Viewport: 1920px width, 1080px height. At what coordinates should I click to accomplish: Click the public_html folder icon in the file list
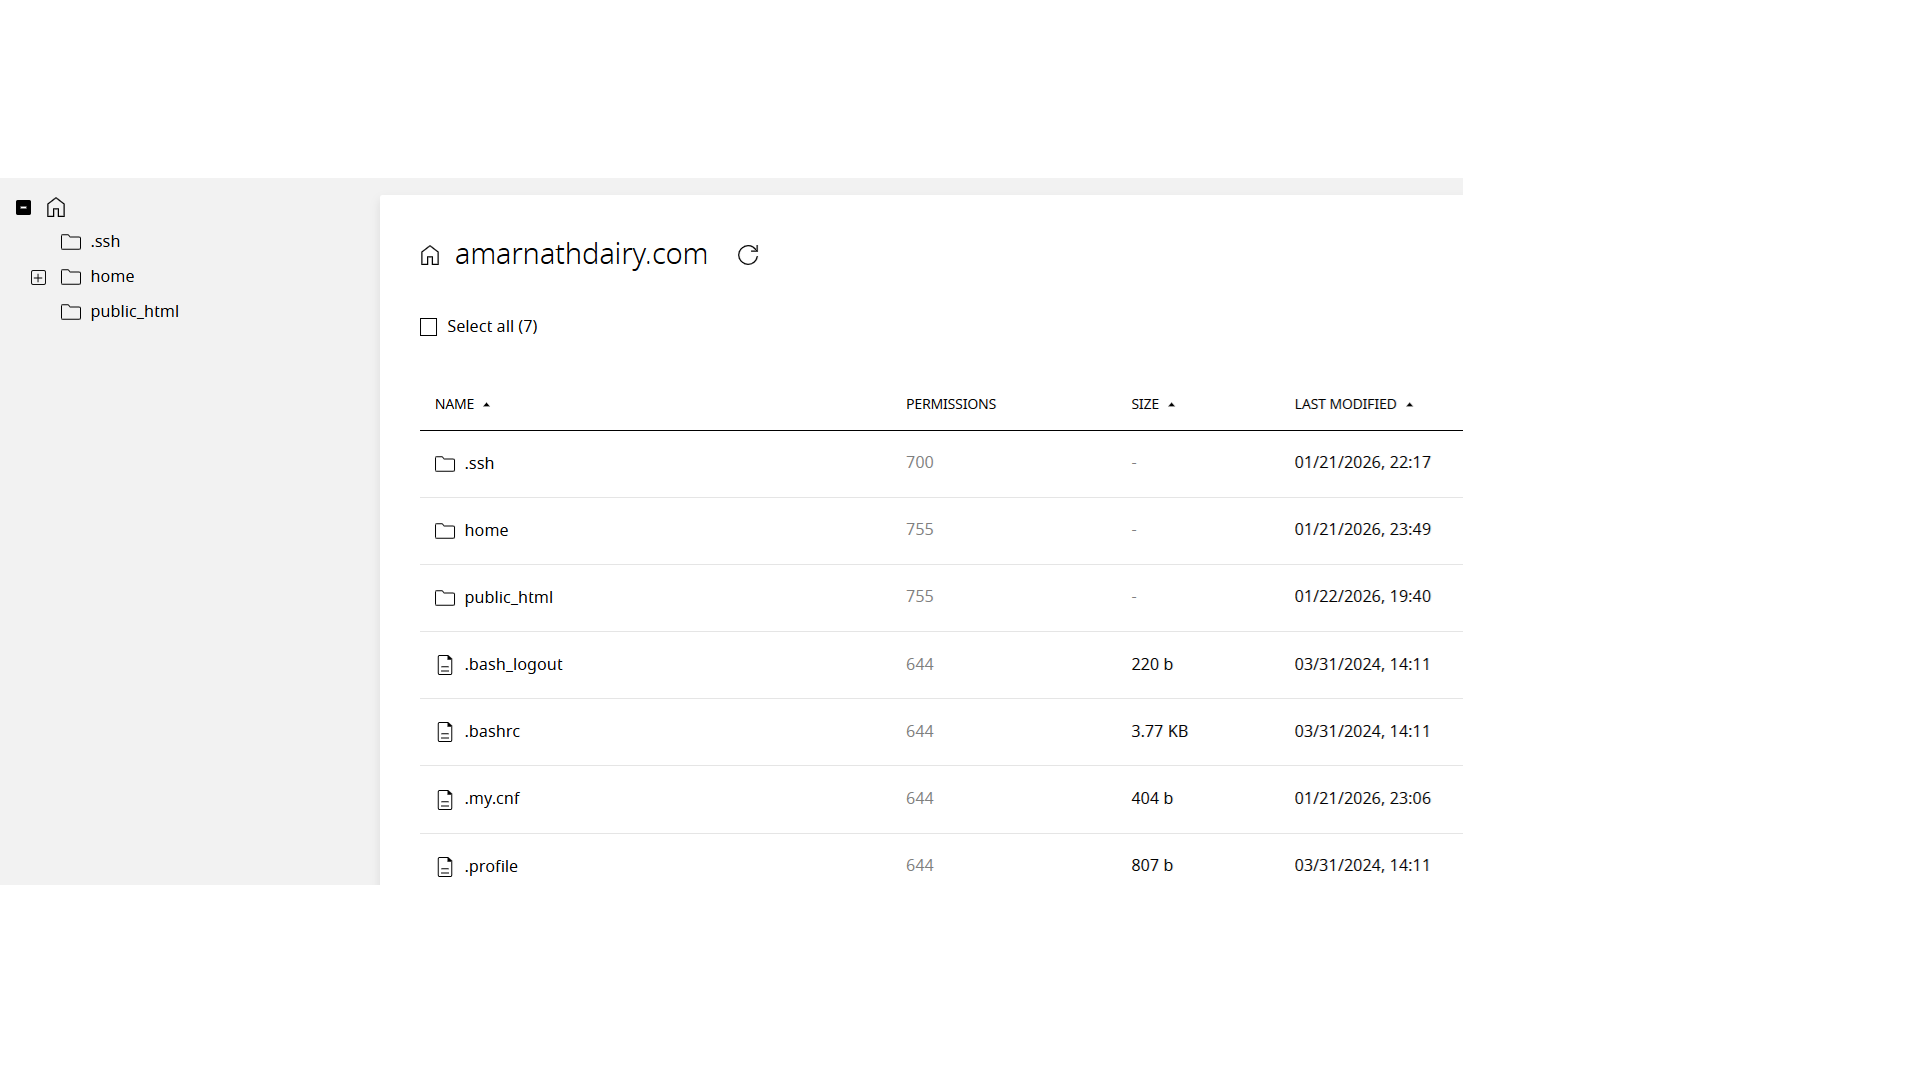[x=445, y=598]
